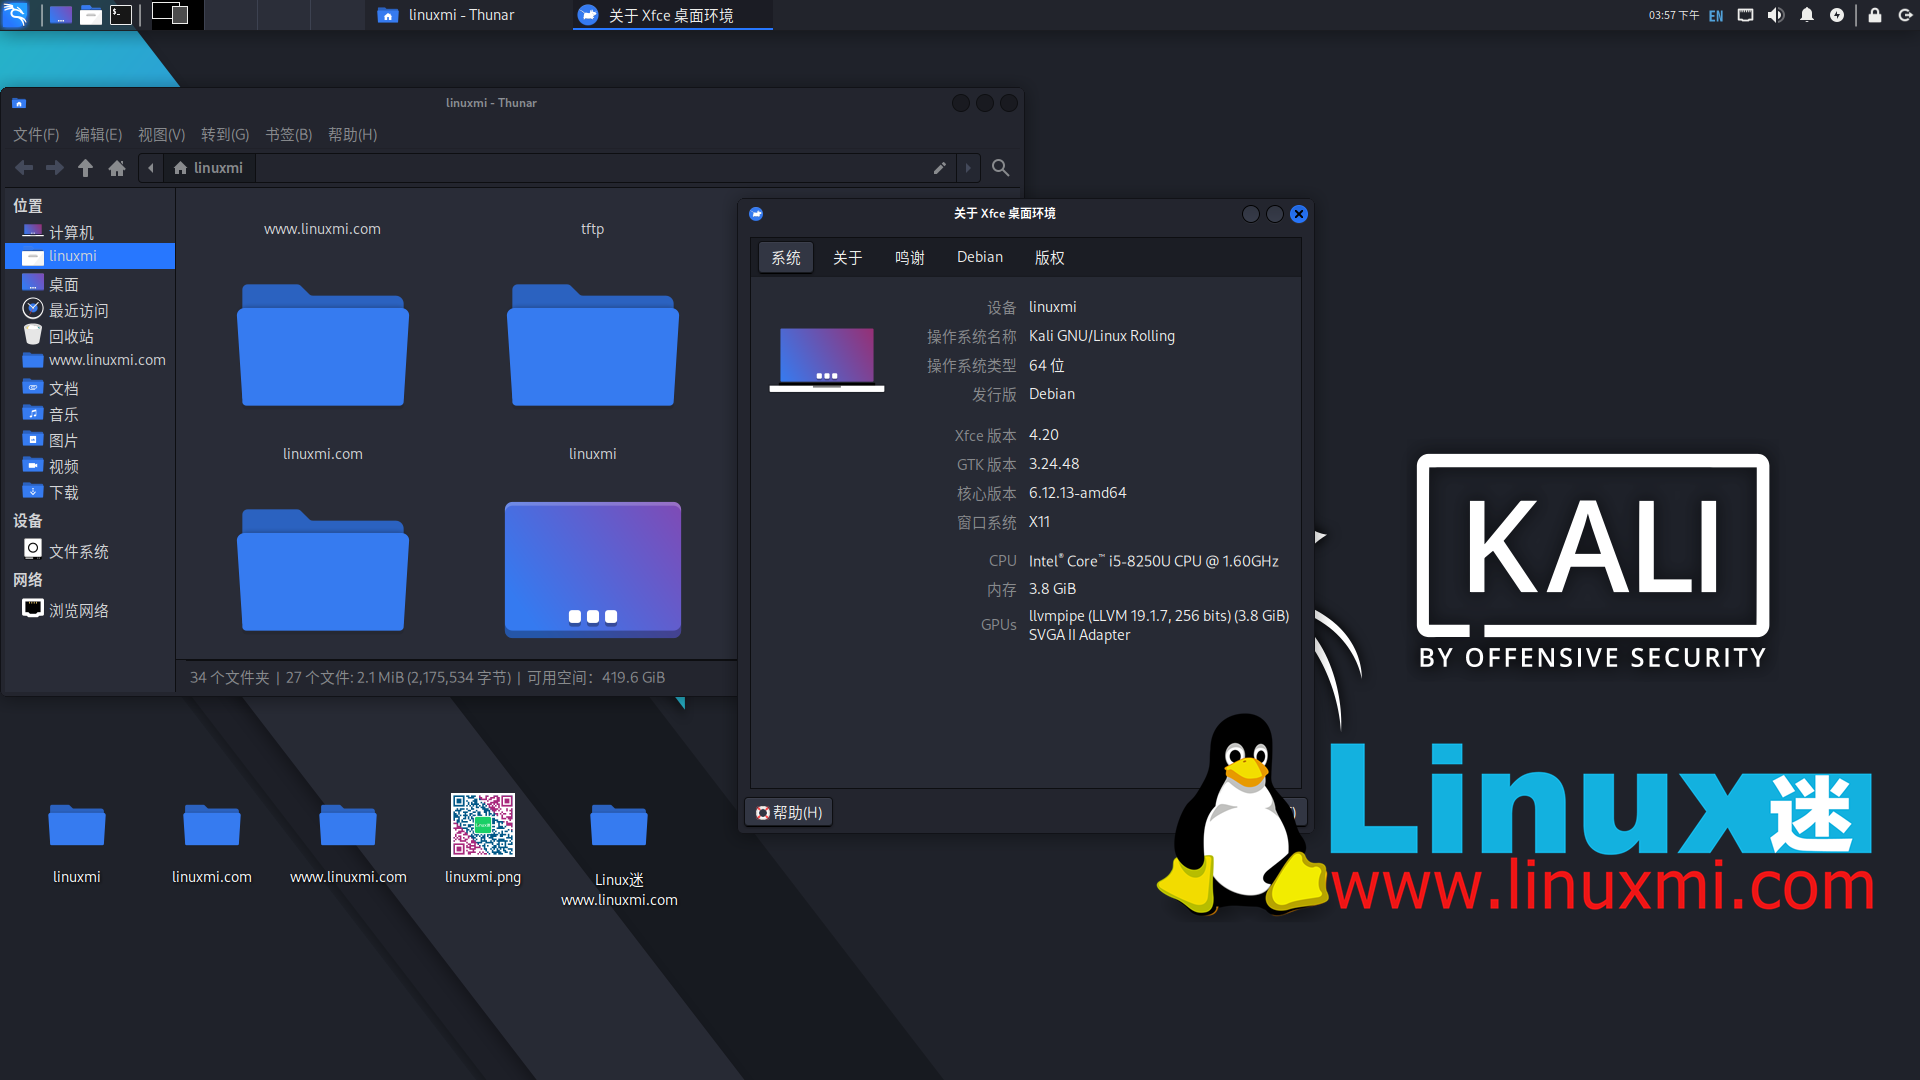Open the 帮助(H) menu in Thunar
Image resolution: width=1920 pixels, height=1080 pixels.
click(x=352, y=135)
